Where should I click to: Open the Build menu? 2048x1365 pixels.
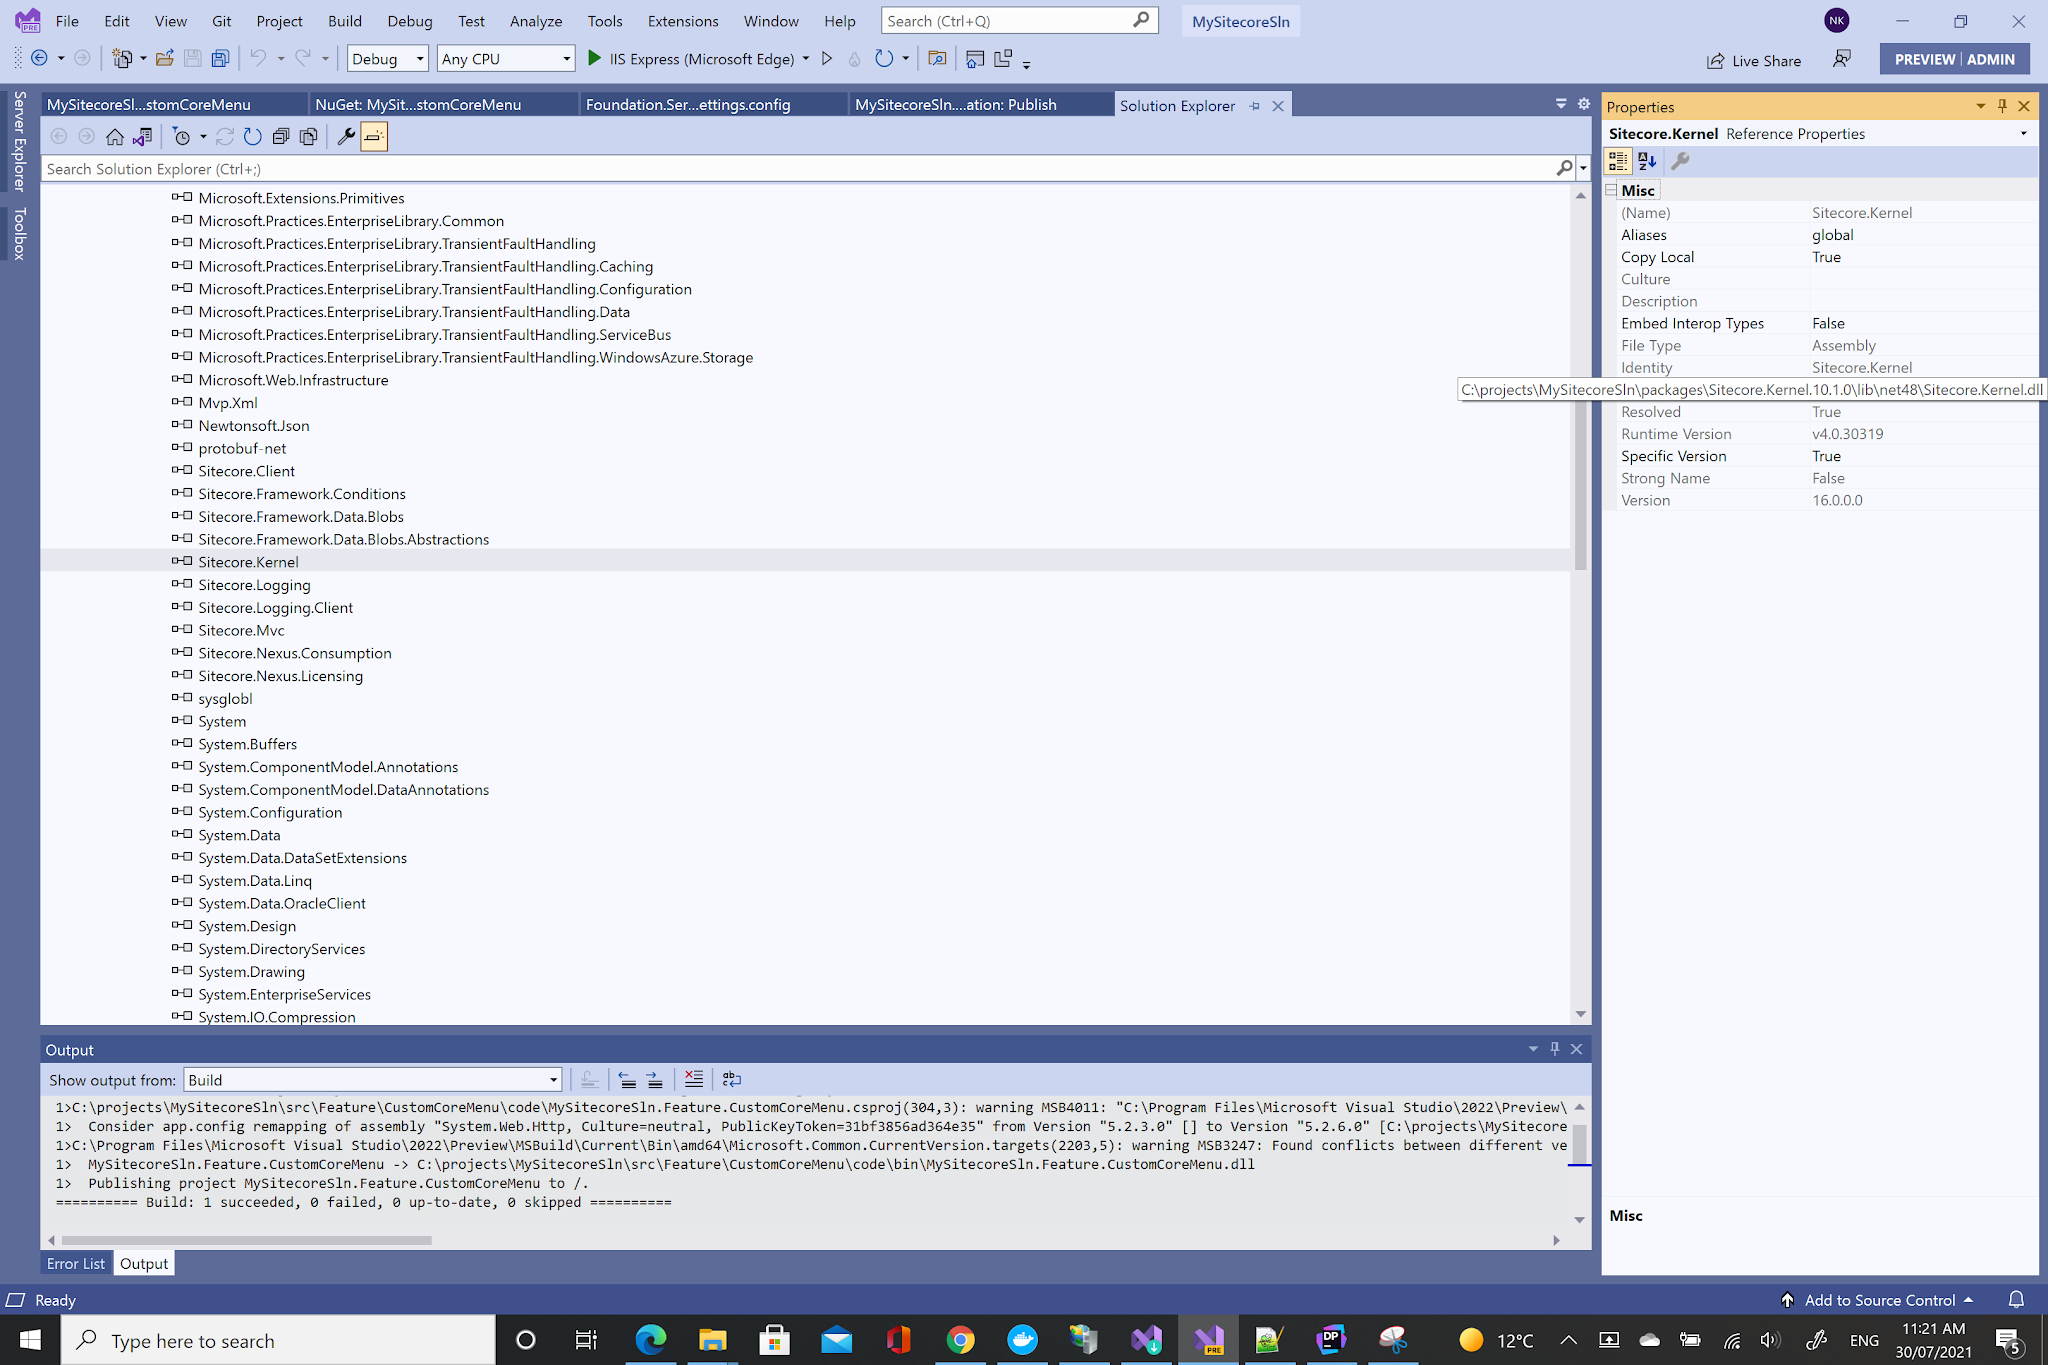[x=344, y=20]
